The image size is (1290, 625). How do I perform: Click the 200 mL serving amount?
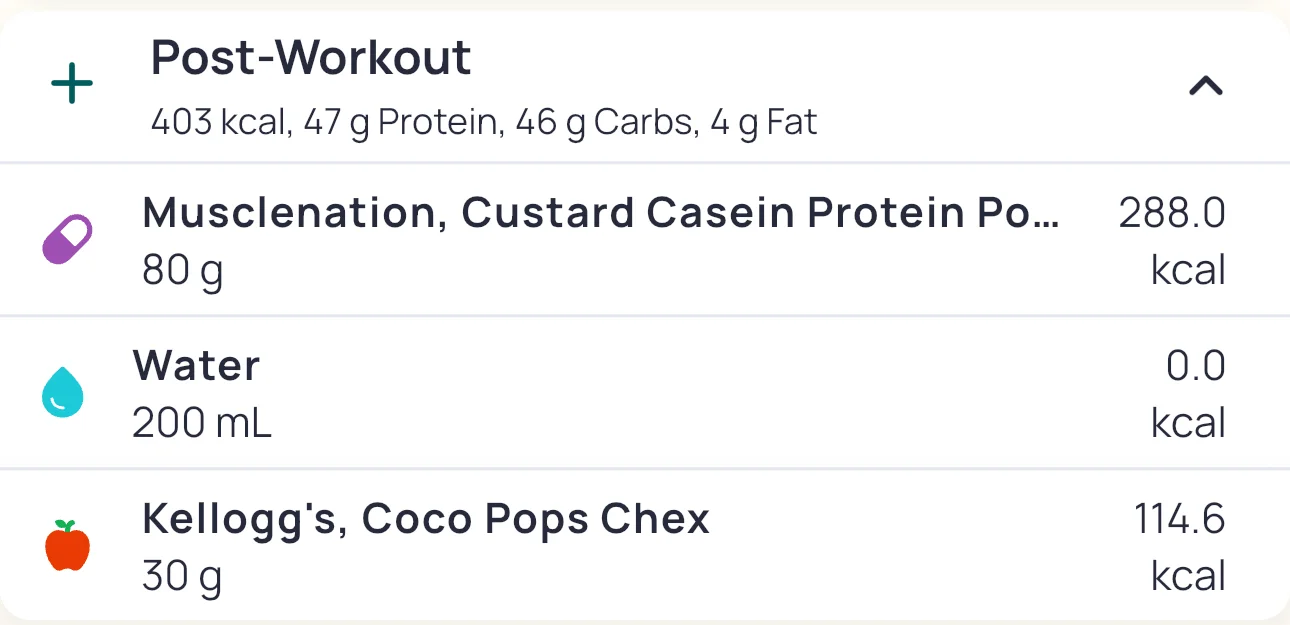[x=202, y=424]
